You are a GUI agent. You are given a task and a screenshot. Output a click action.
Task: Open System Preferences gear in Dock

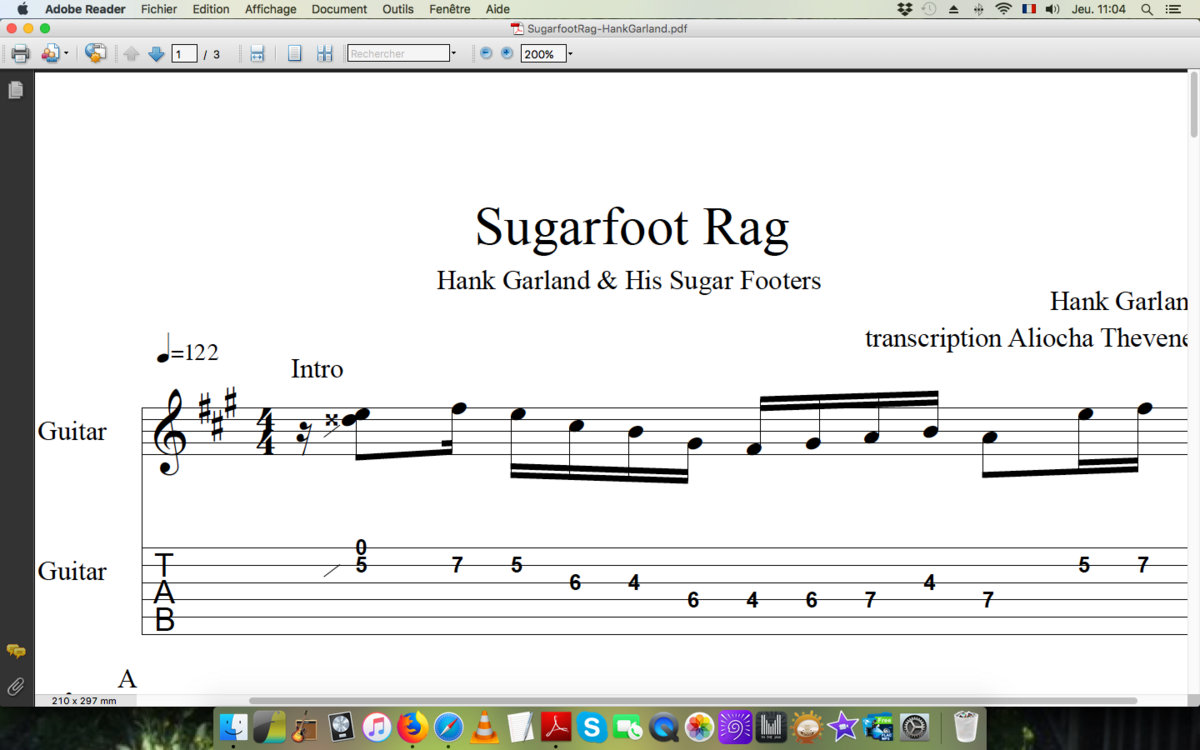[x=914, y=726]
